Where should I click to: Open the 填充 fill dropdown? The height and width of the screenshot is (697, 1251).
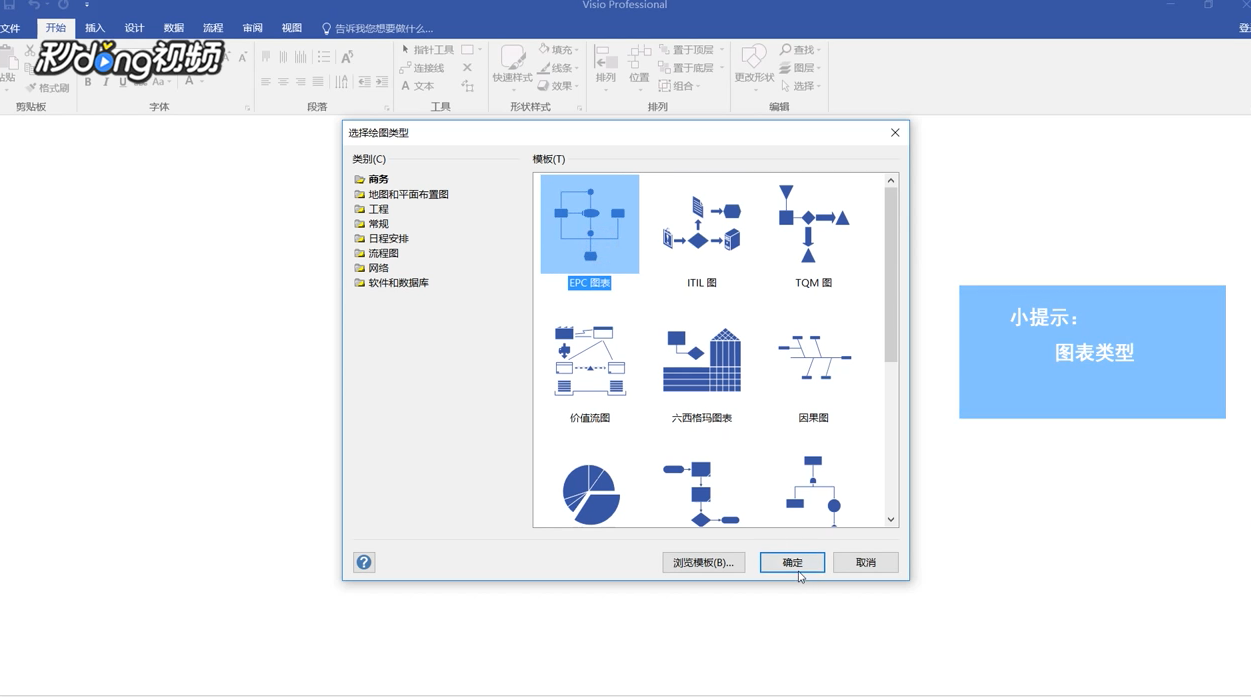pos(559,50)
